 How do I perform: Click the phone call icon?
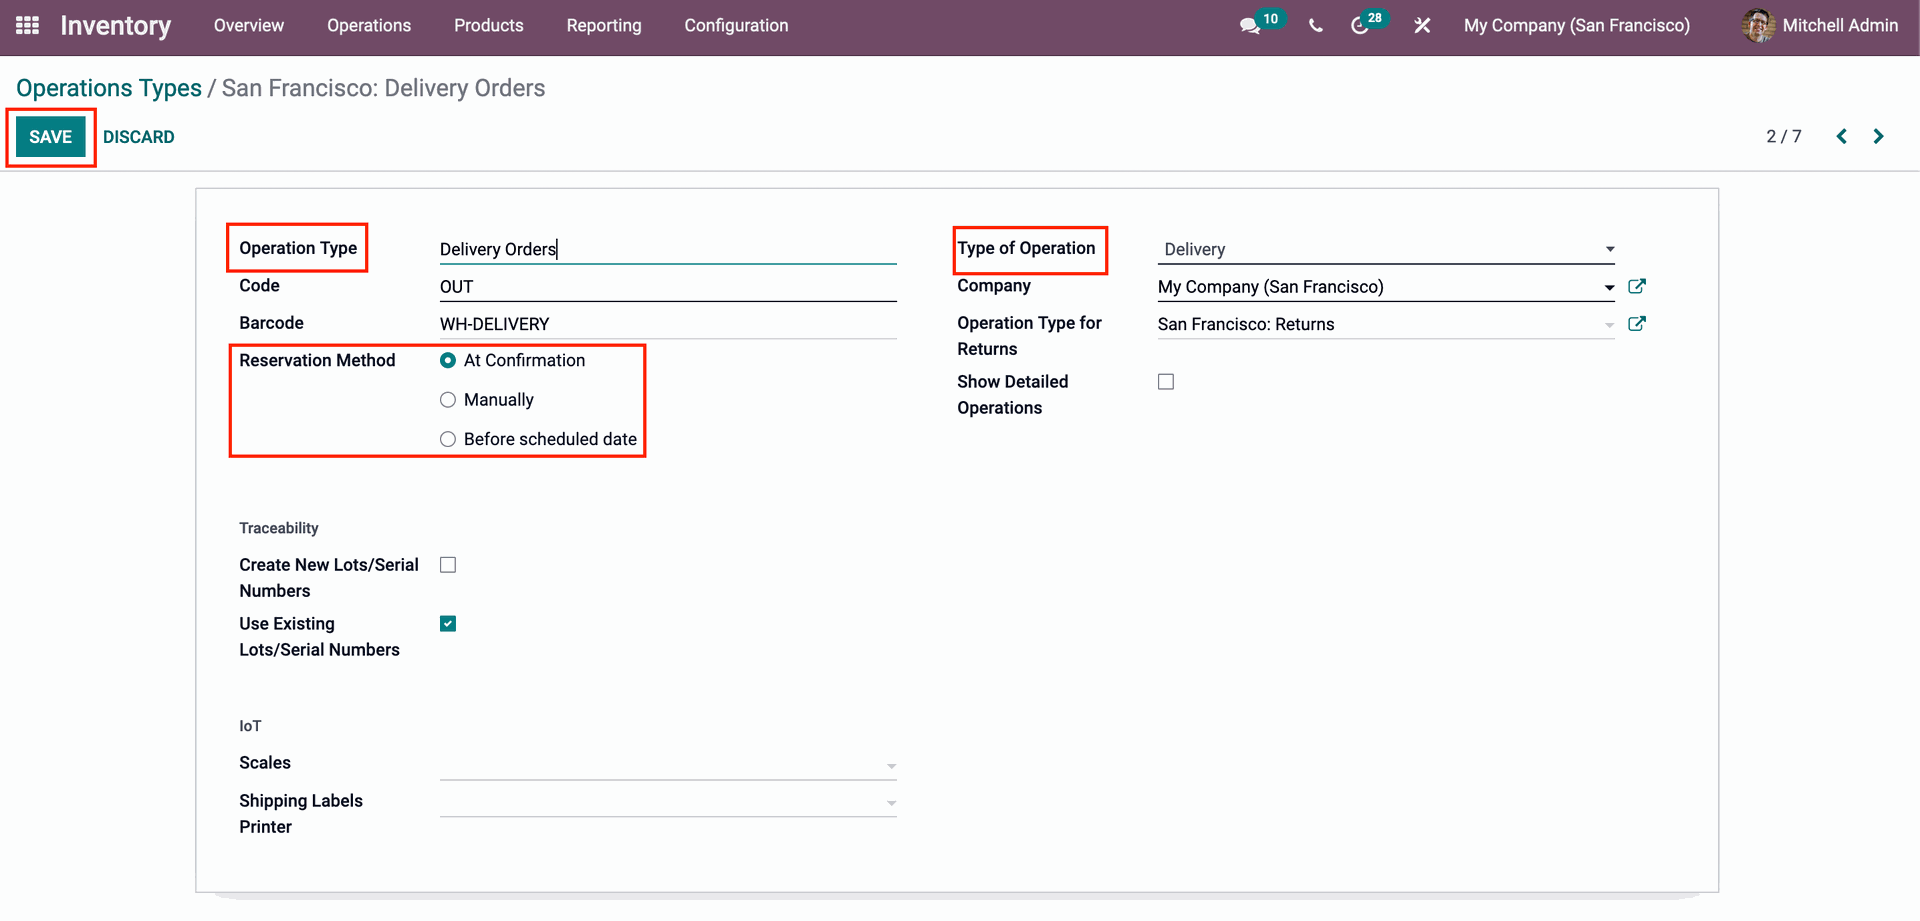(x=1315, y=26)
